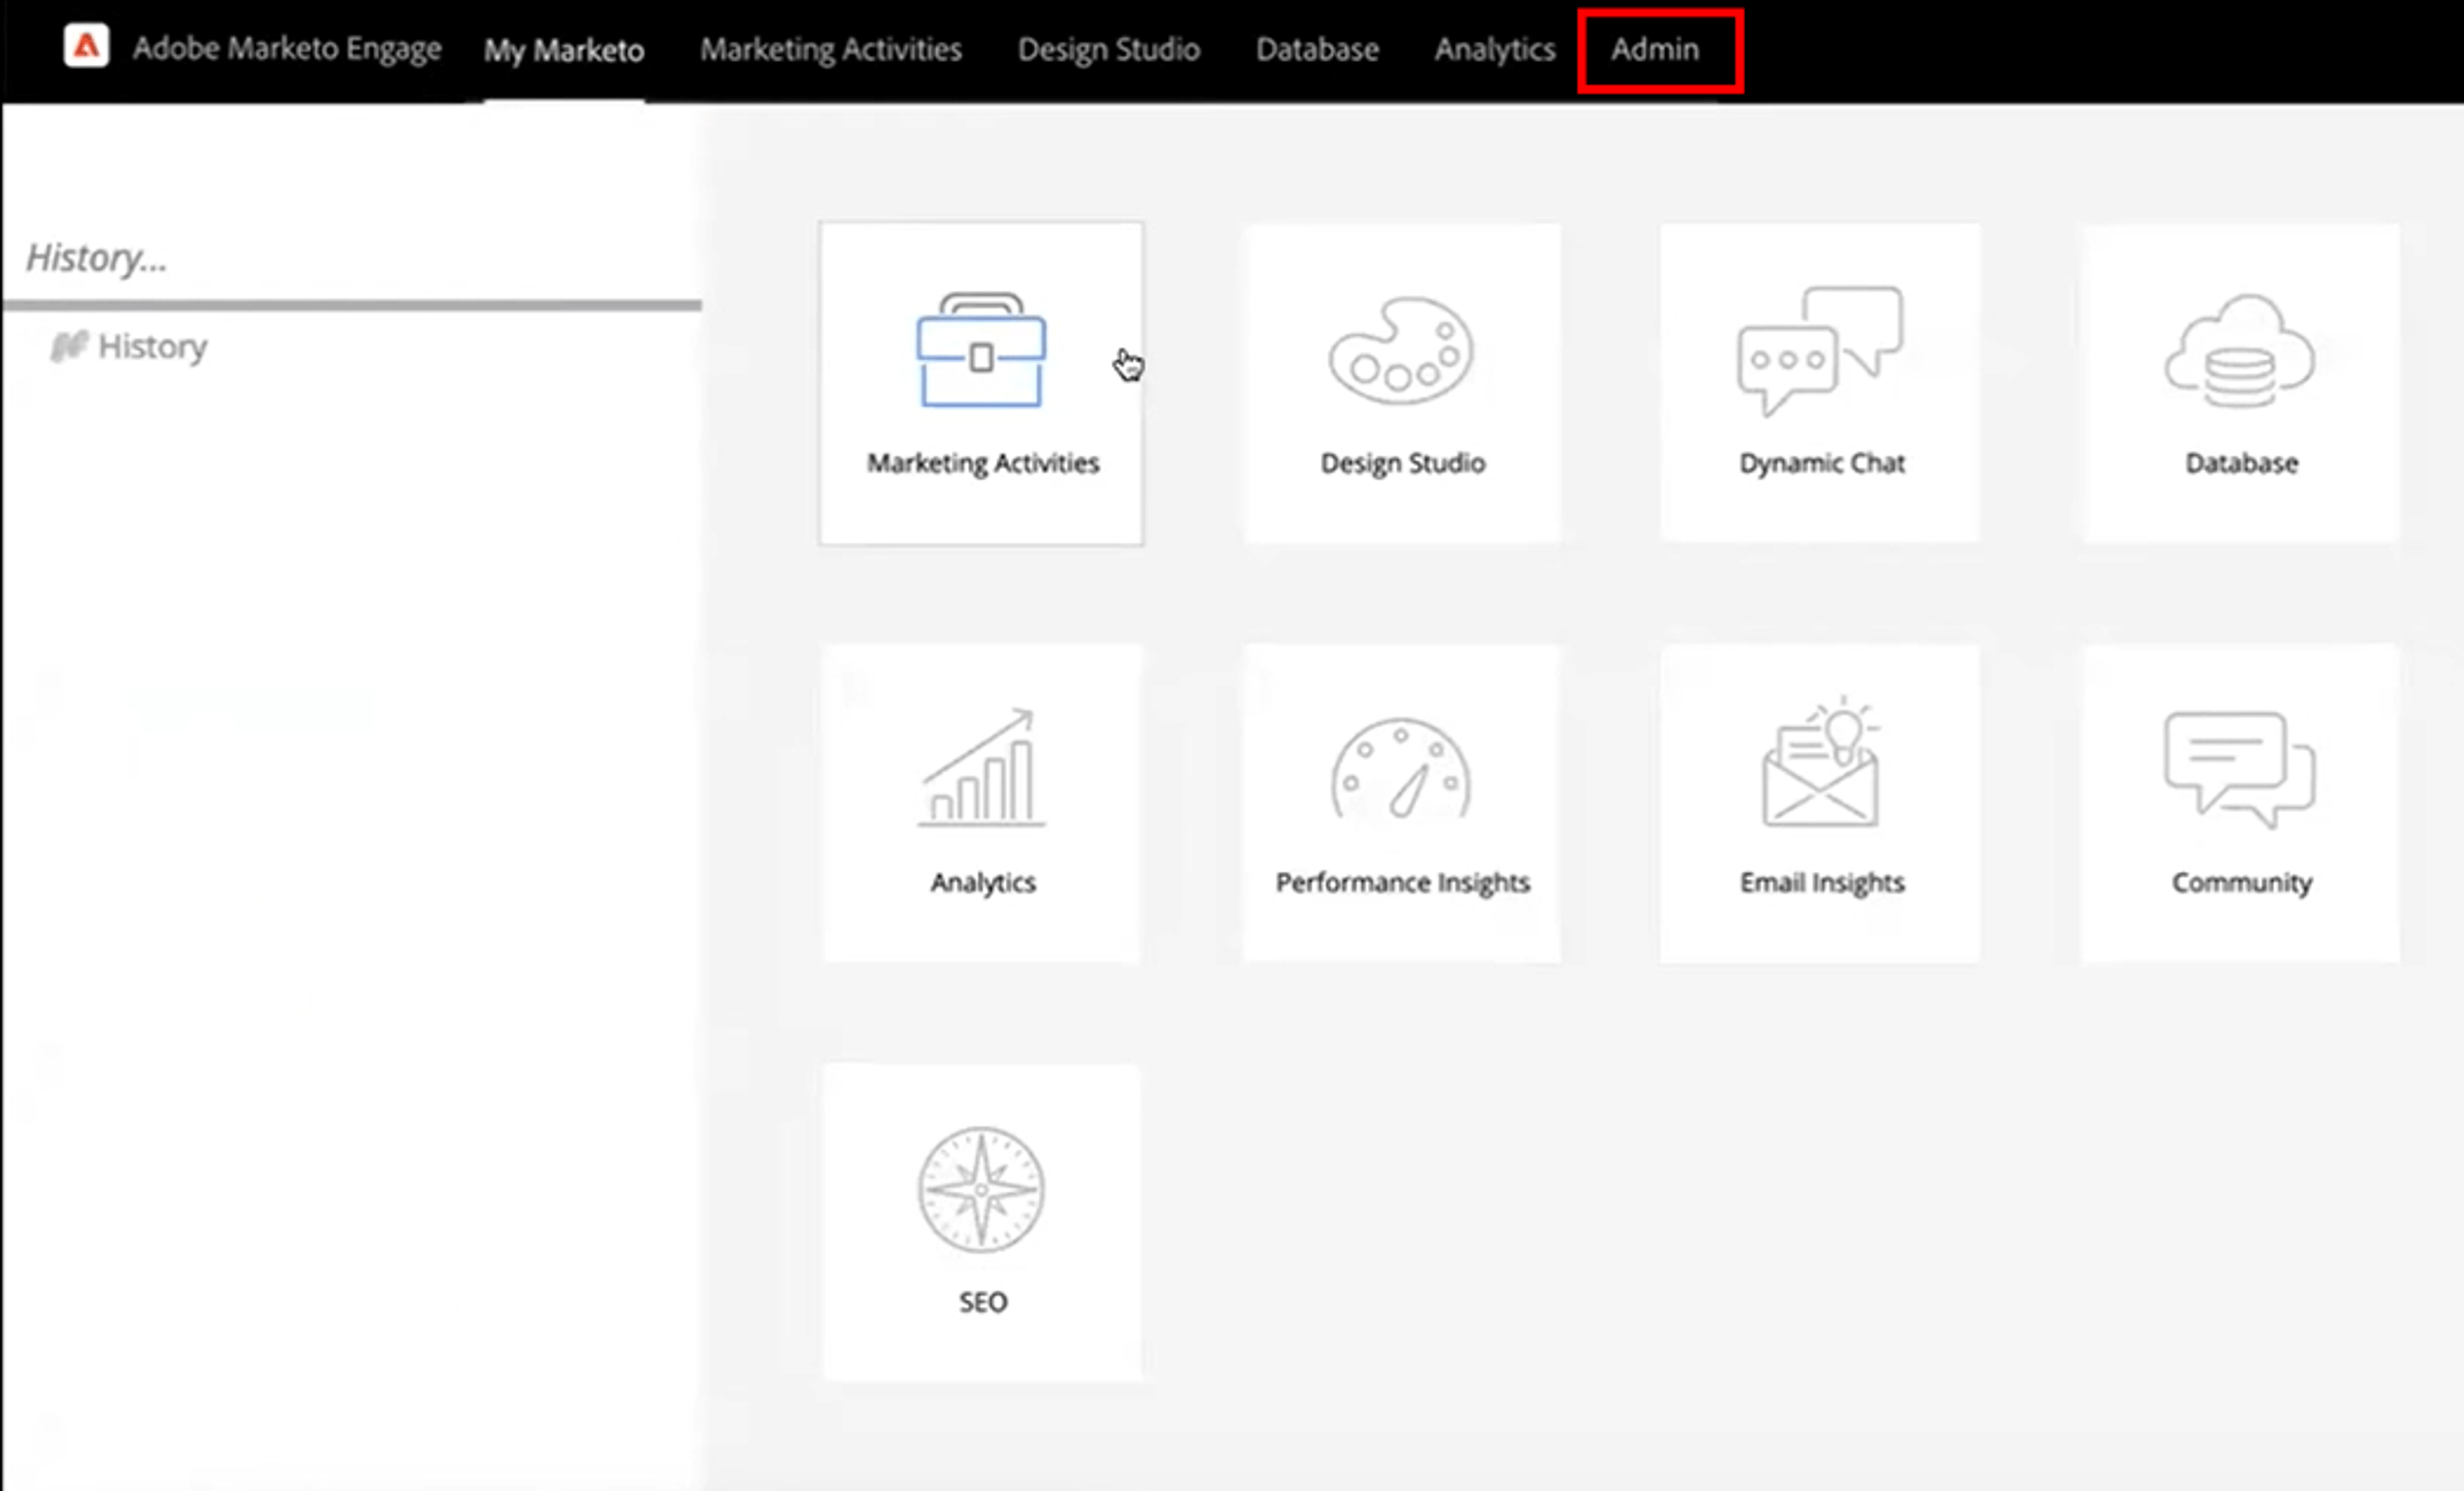Click the History Marketo logo icon

(x=69, y=346)
